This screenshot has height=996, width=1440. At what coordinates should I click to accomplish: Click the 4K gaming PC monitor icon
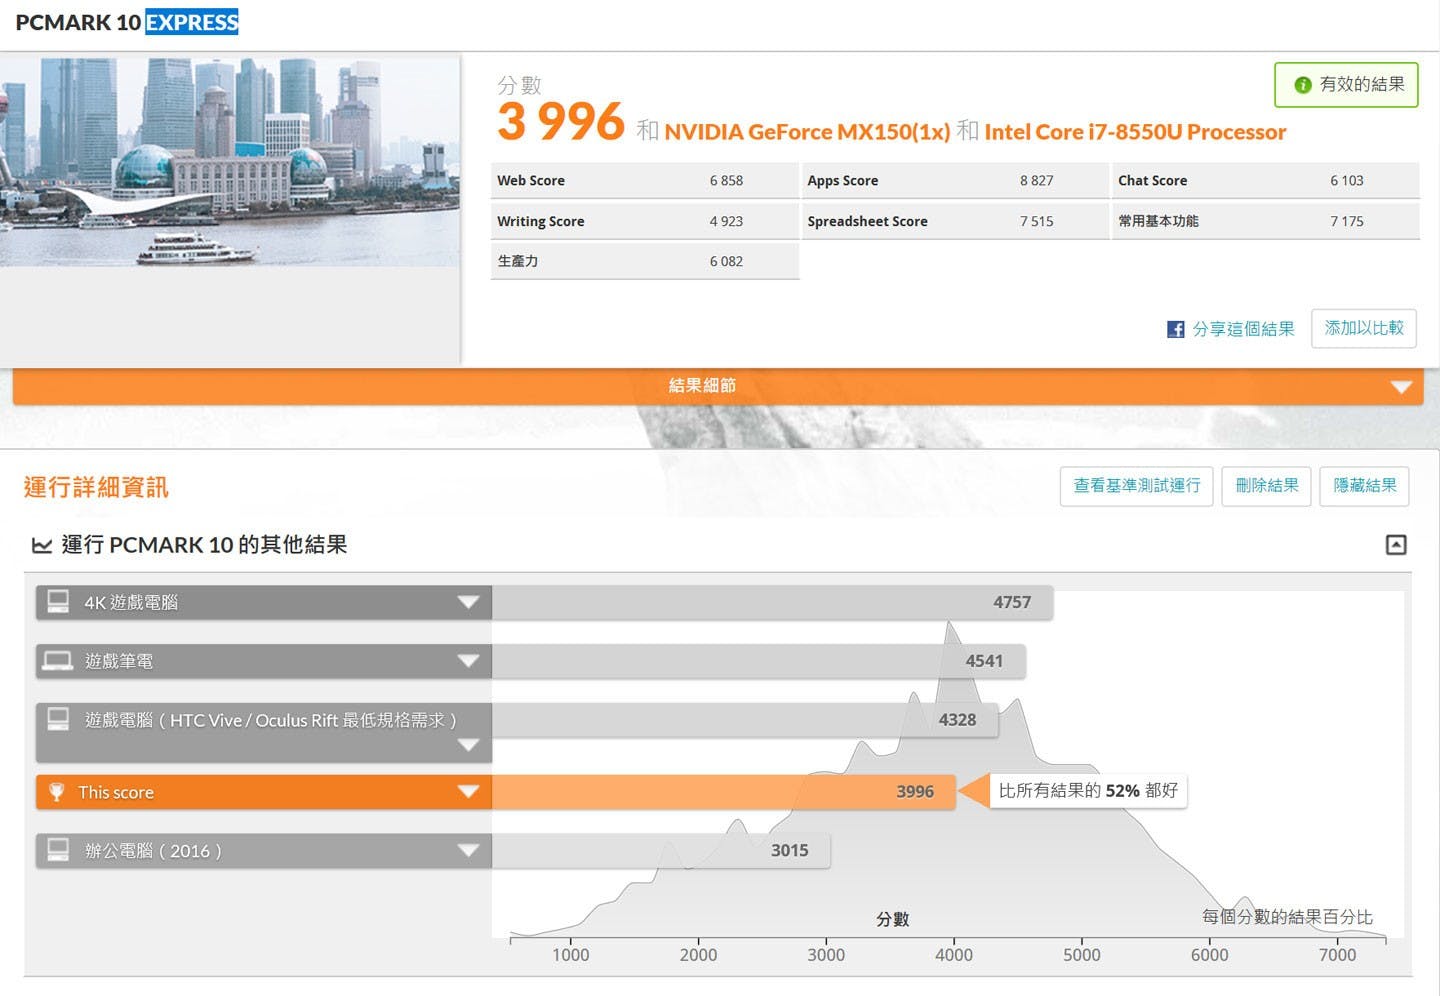58,602
